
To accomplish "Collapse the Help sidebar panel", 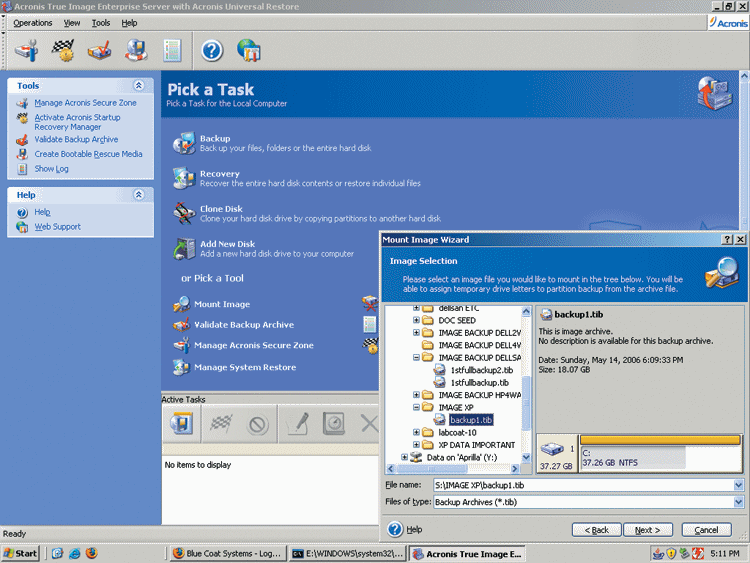I will [x=139, y=195].
